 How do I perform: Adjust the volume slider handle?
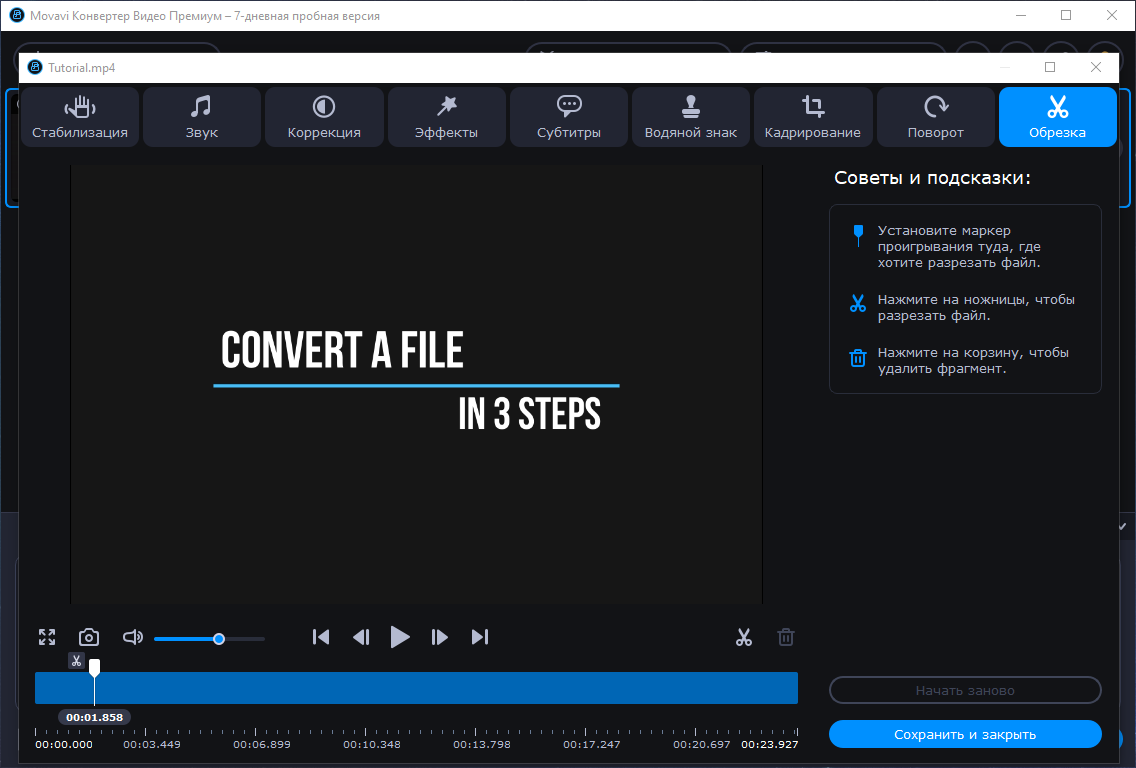[x=219, y=638]
